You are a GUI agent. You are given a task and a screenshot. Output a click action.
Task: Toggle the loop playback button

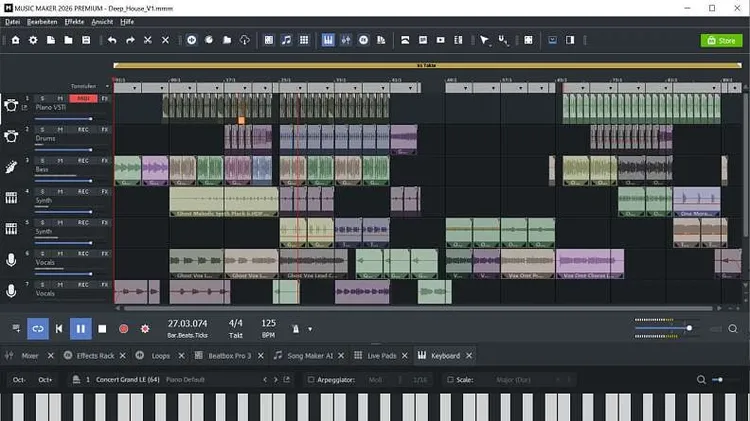point(38,328)
